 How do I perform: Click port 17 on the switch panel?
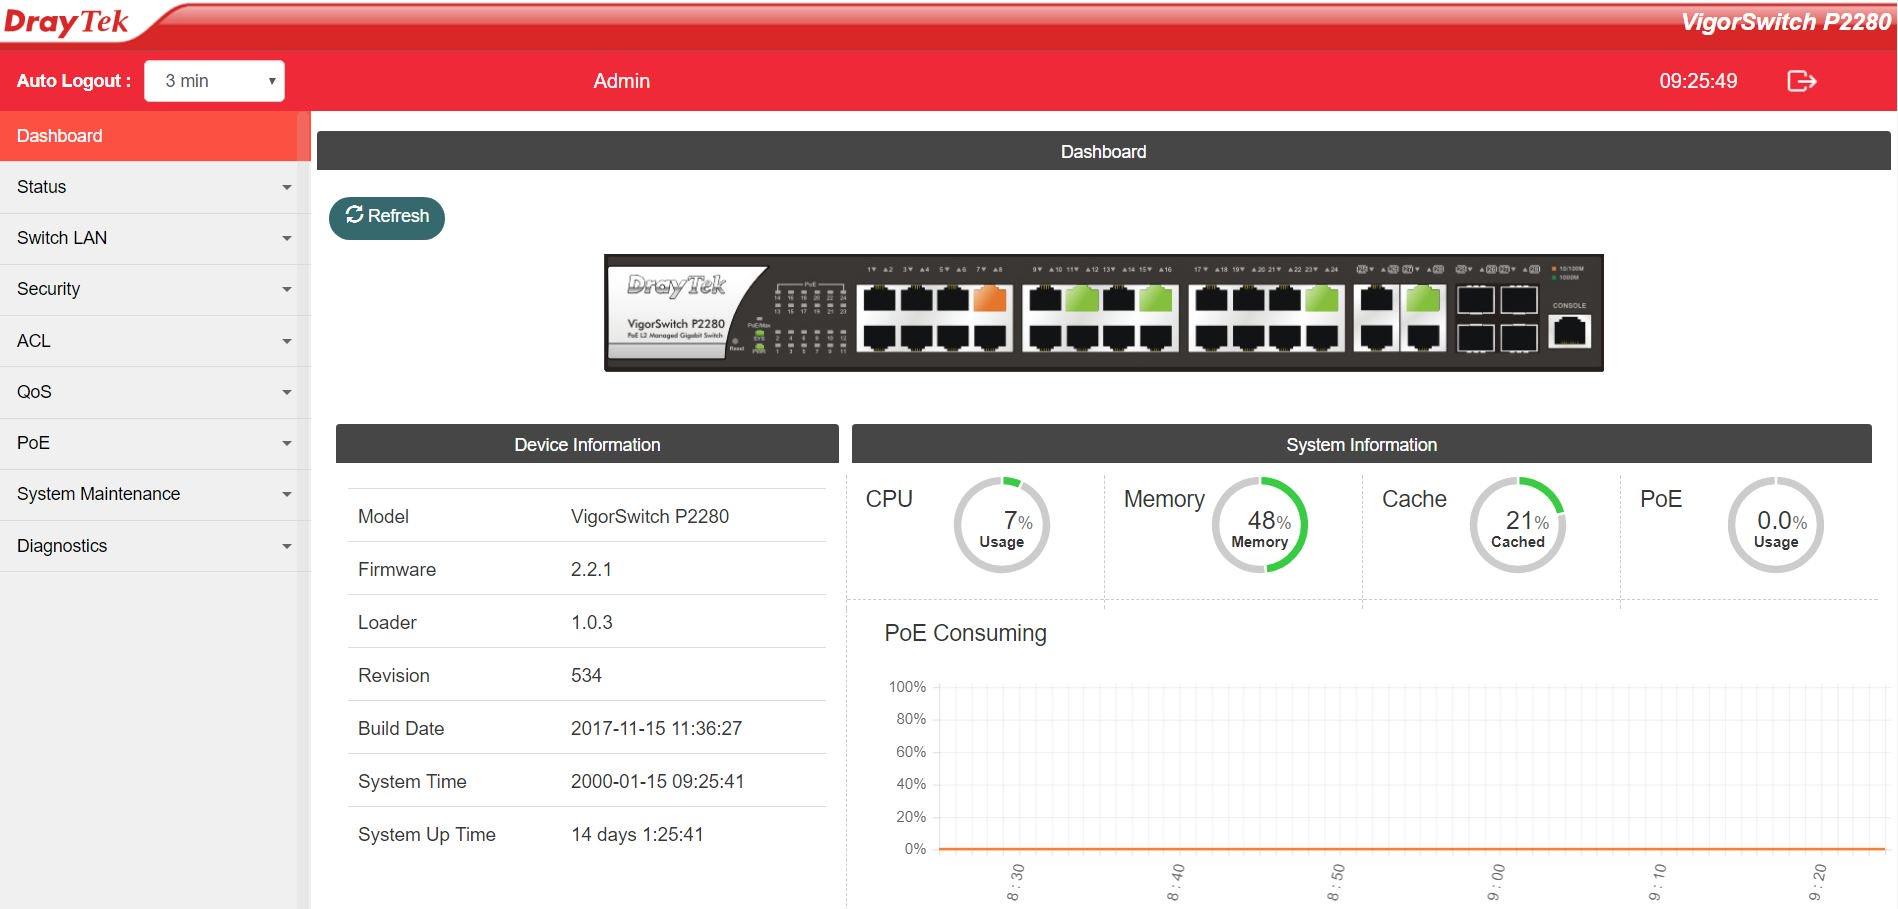1211,298
